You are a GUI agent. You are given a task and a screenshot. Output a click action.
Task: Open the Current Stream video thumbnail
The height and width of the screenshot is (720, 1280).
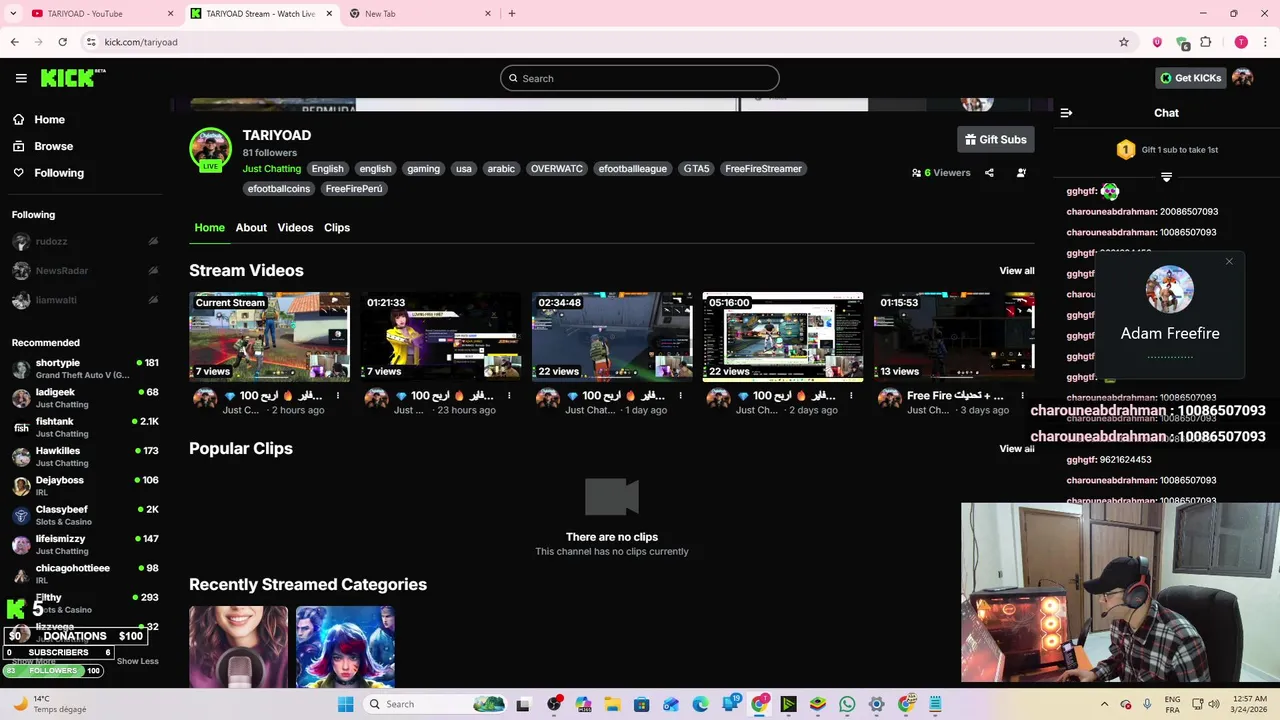pos(269,337)
